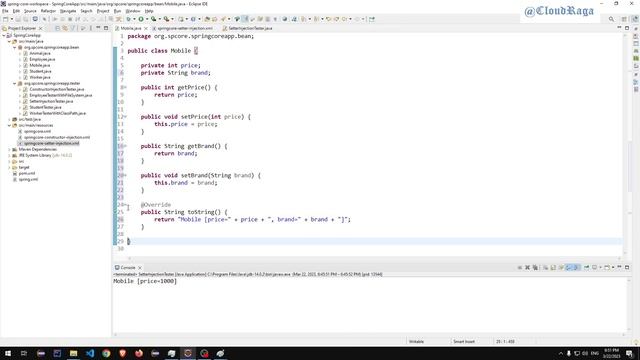Open Visual Studio Code from taskbar

(x=90, y=353)
